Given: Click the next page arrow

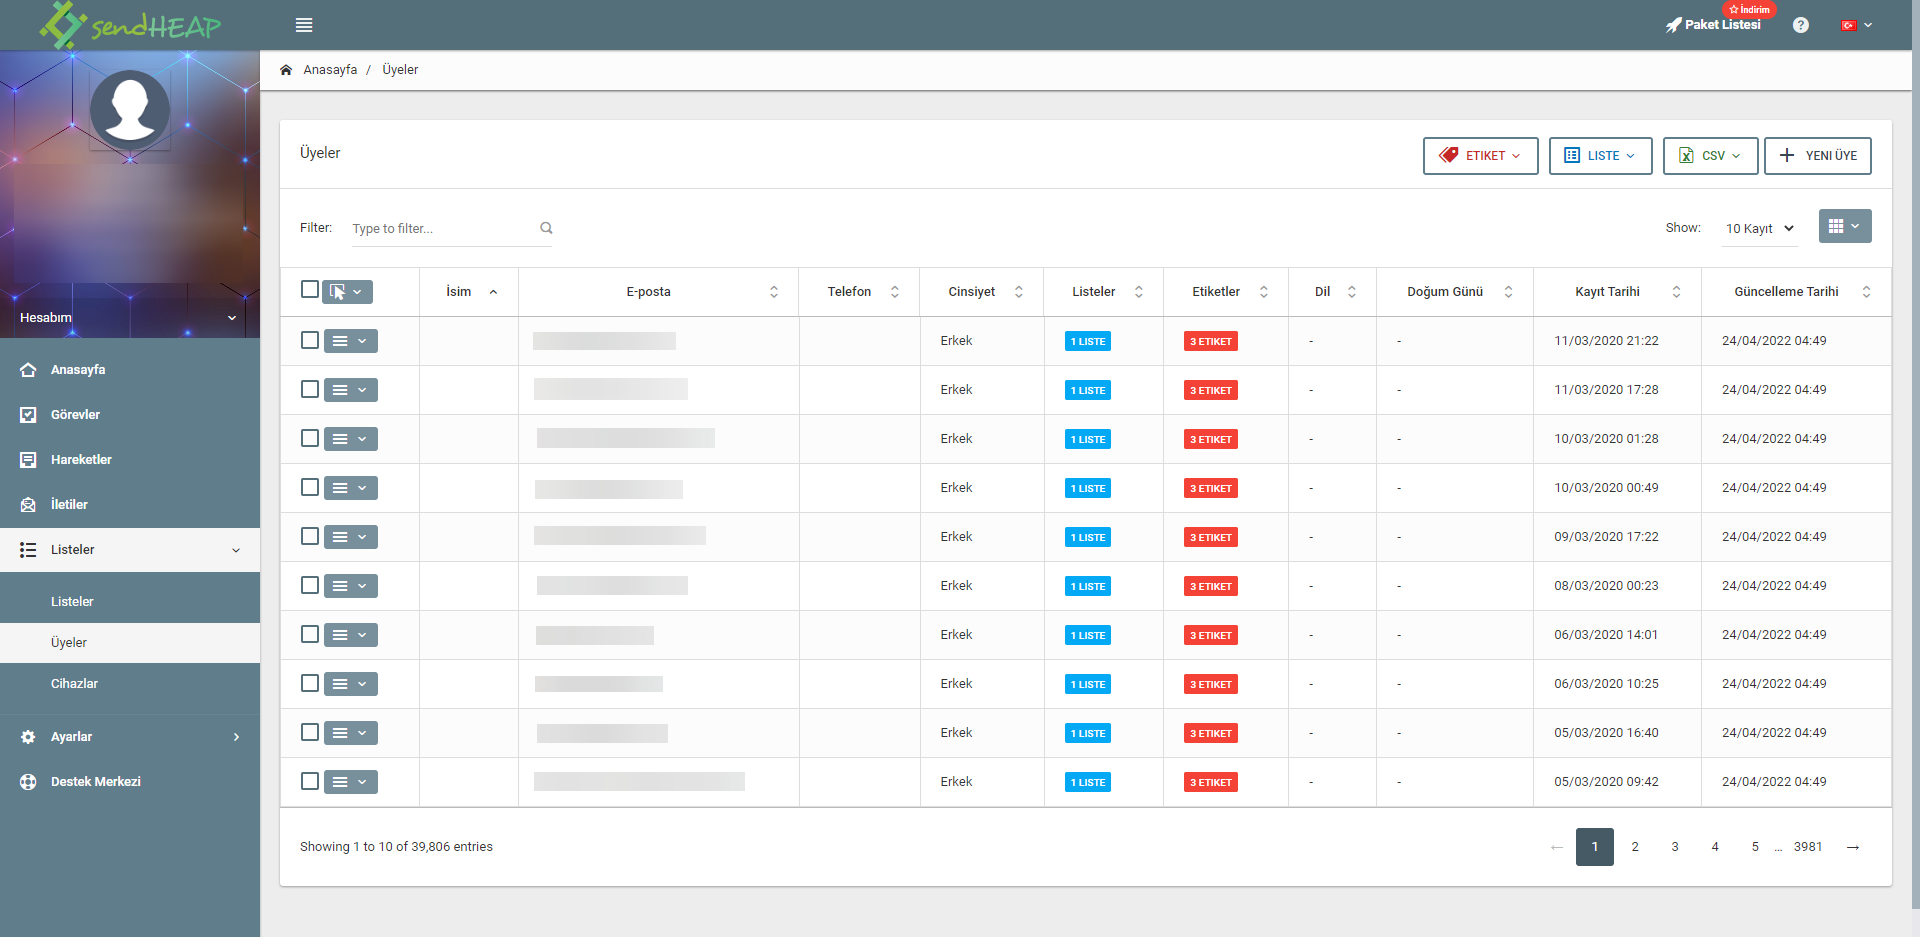Looking at the screenshot, I should [x=1853, y=847].
